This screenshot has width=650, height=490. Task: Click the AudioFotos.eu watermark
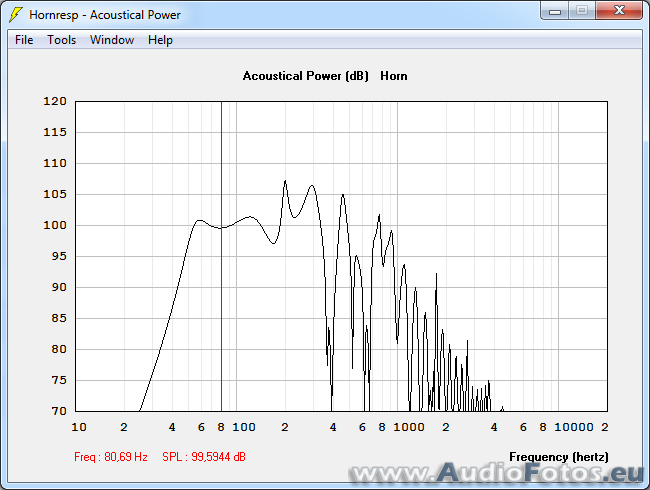click(x=495, y=473)
